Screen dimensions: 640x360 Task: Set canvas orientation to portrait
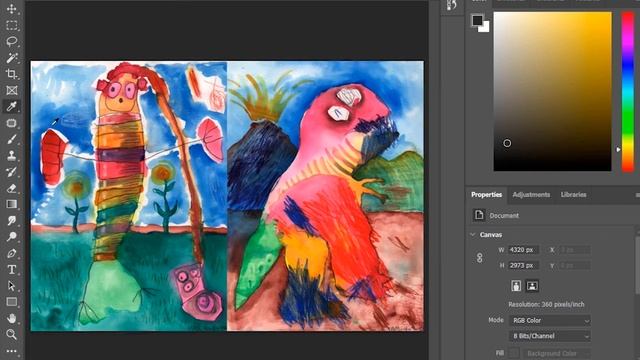(516, 286)
